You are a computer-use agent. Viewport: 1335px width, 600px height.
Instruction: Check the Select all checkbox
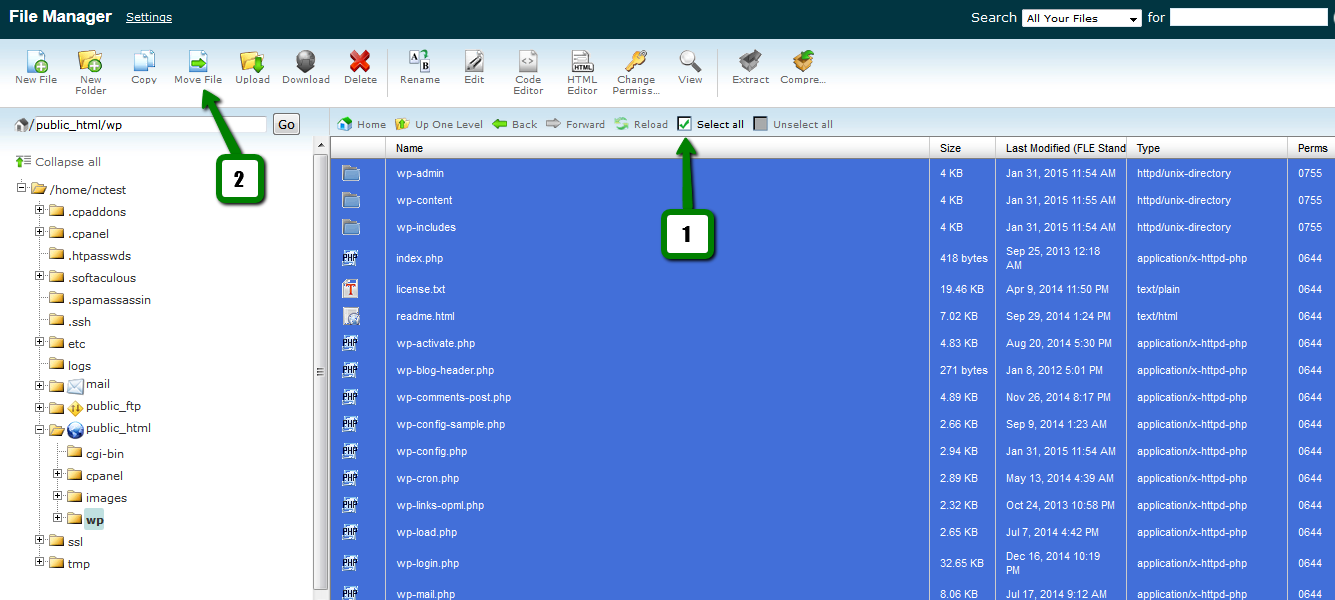[x=685, y=124]
